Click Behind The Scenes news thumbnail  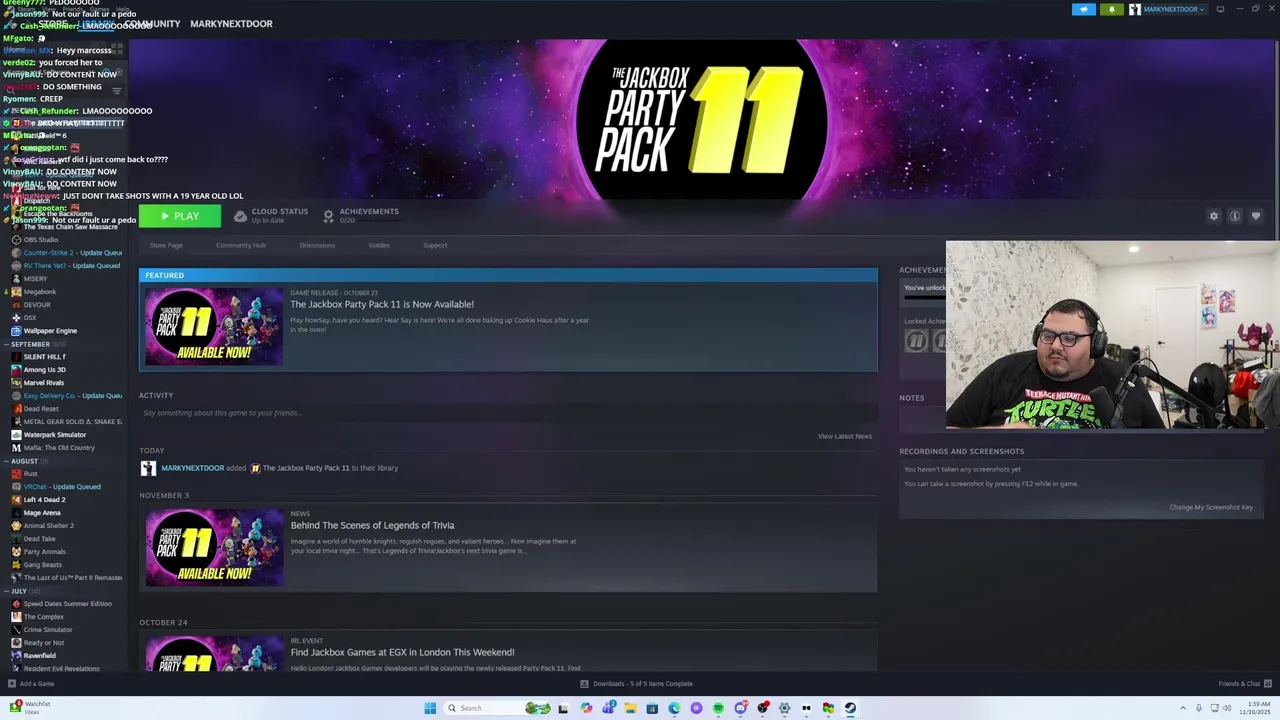214,547
